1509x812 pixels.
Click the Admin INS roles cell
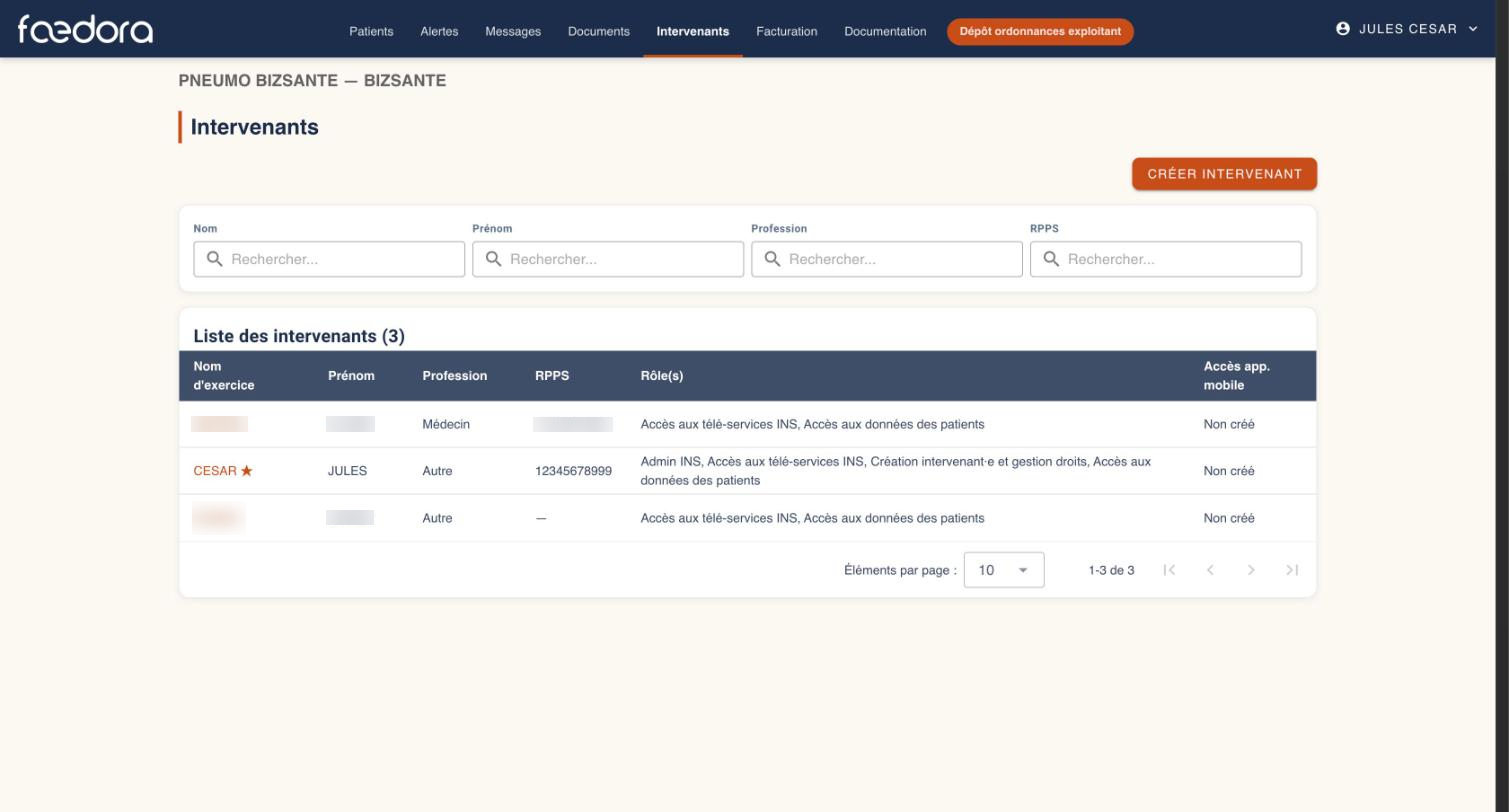click(x=896, y=471)
